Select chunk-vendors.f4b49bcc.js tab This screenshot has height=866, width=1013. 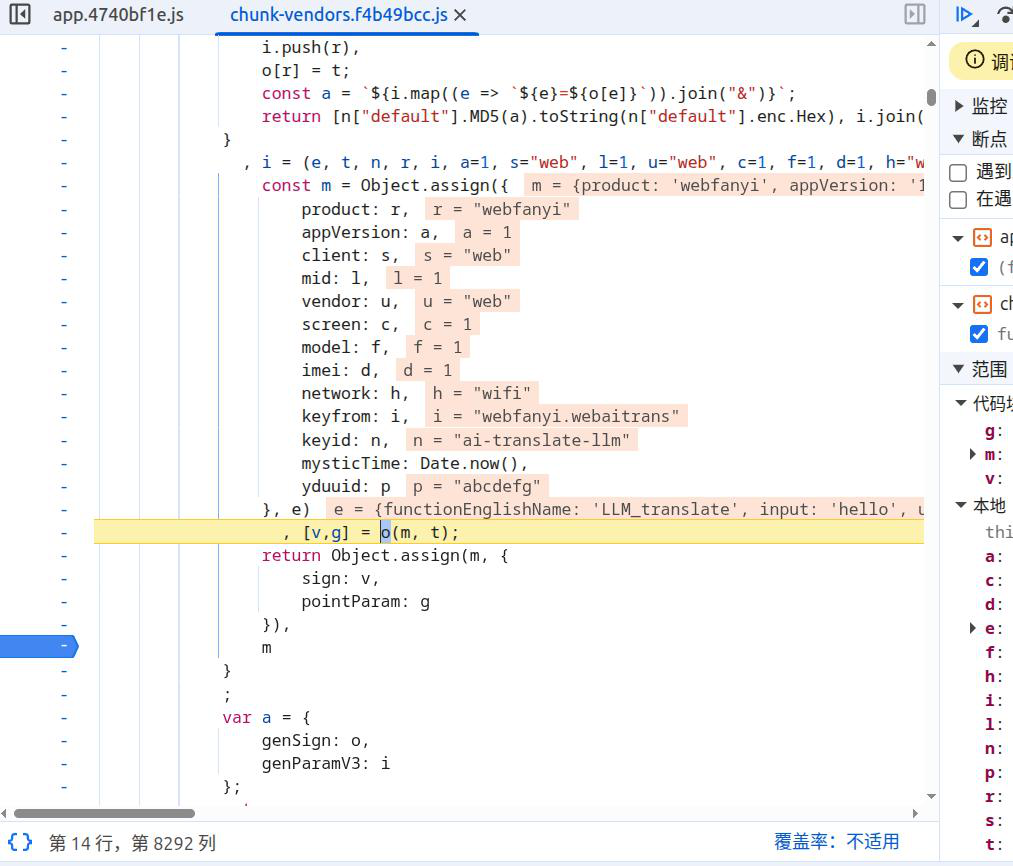[x=339, y=15]
